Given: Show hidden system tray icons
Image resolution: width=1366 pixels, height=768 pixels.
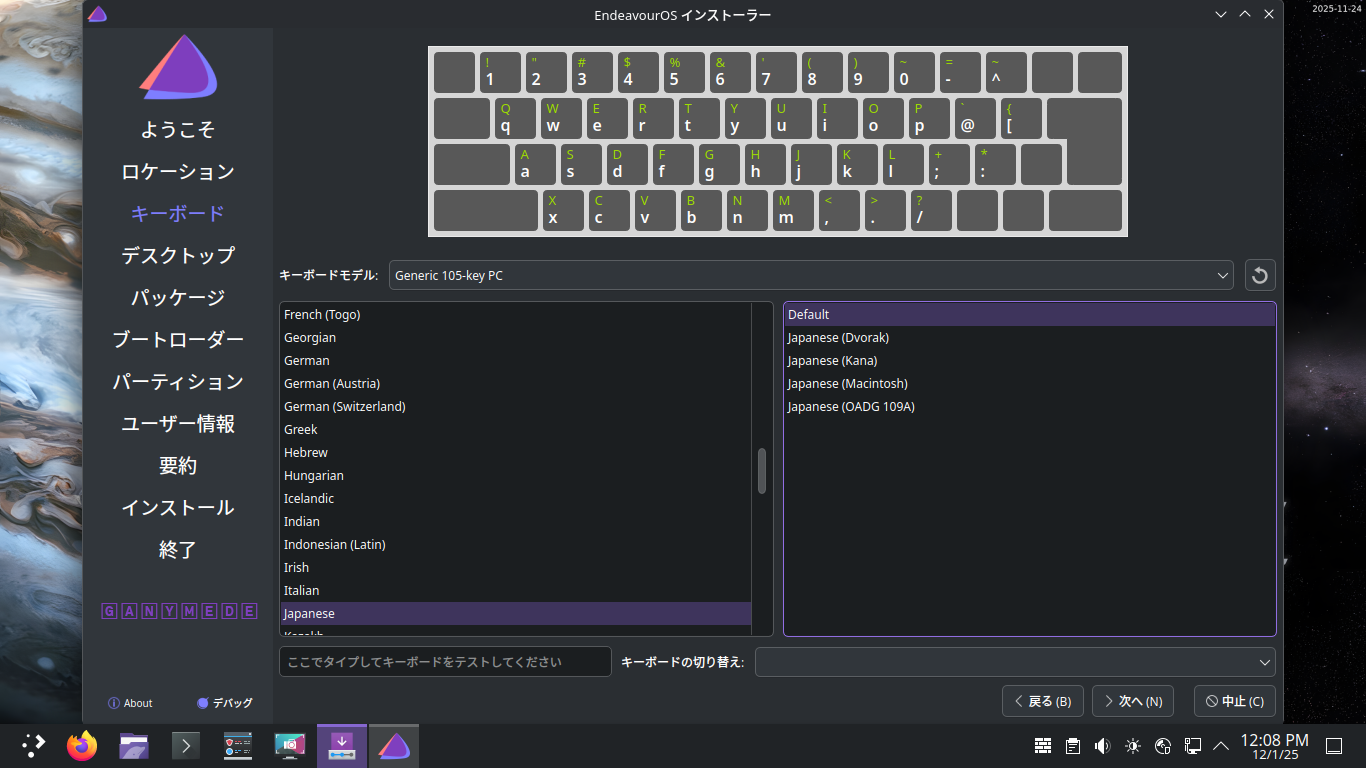Looking at the screenshot, I should coord(1221,745).
